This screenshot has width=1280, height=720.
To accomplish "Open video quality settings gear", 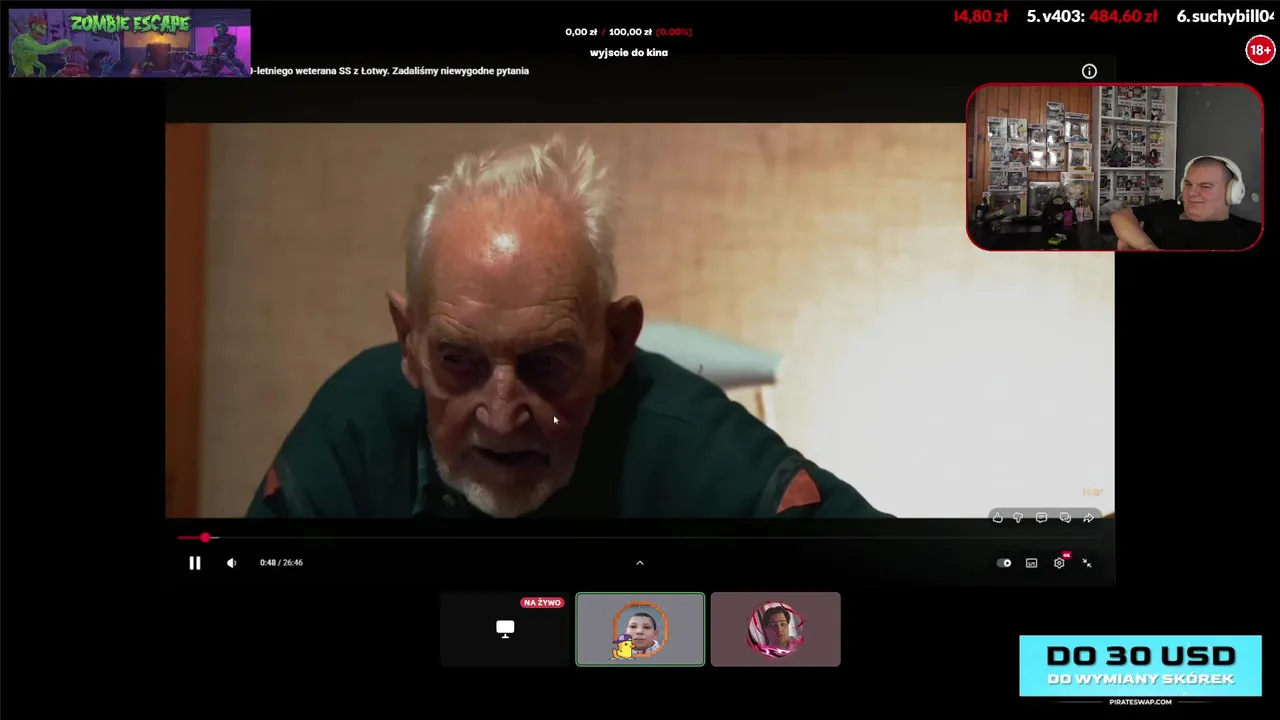I will pyautogui.click(x=1059, y=563).
